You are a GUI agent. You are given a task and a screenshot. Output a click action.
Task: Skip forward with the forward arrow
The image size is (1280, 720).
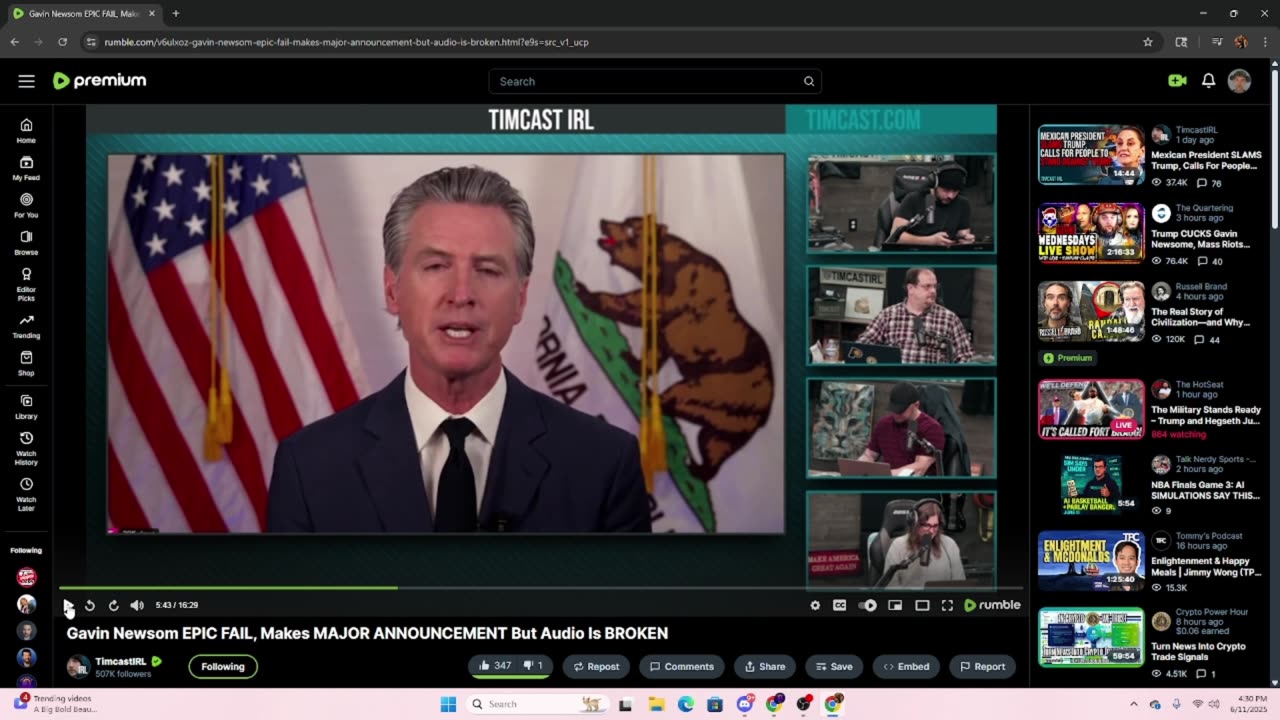click(113, 605)
